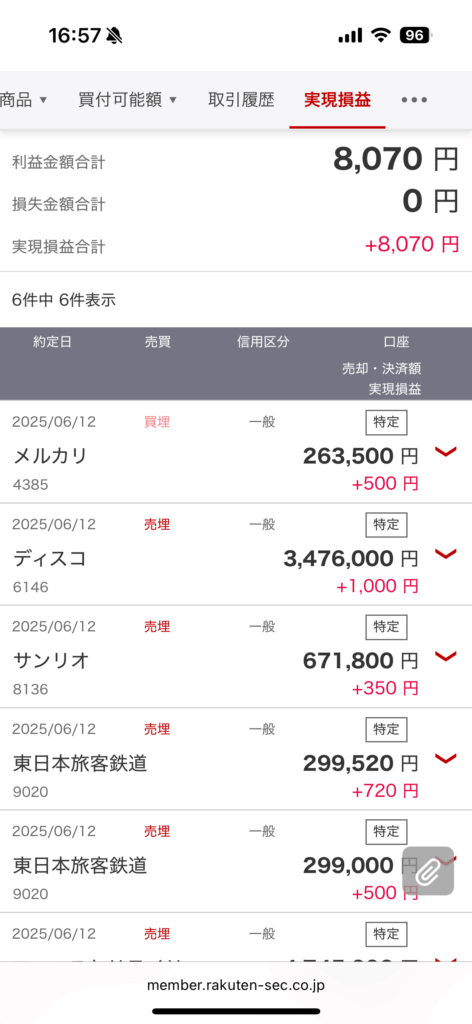The width and height of the screenshot is (472, 1024).
Task: Tap the member.rakuten-sec.co.jp address bar
Action: click(236, 984)
